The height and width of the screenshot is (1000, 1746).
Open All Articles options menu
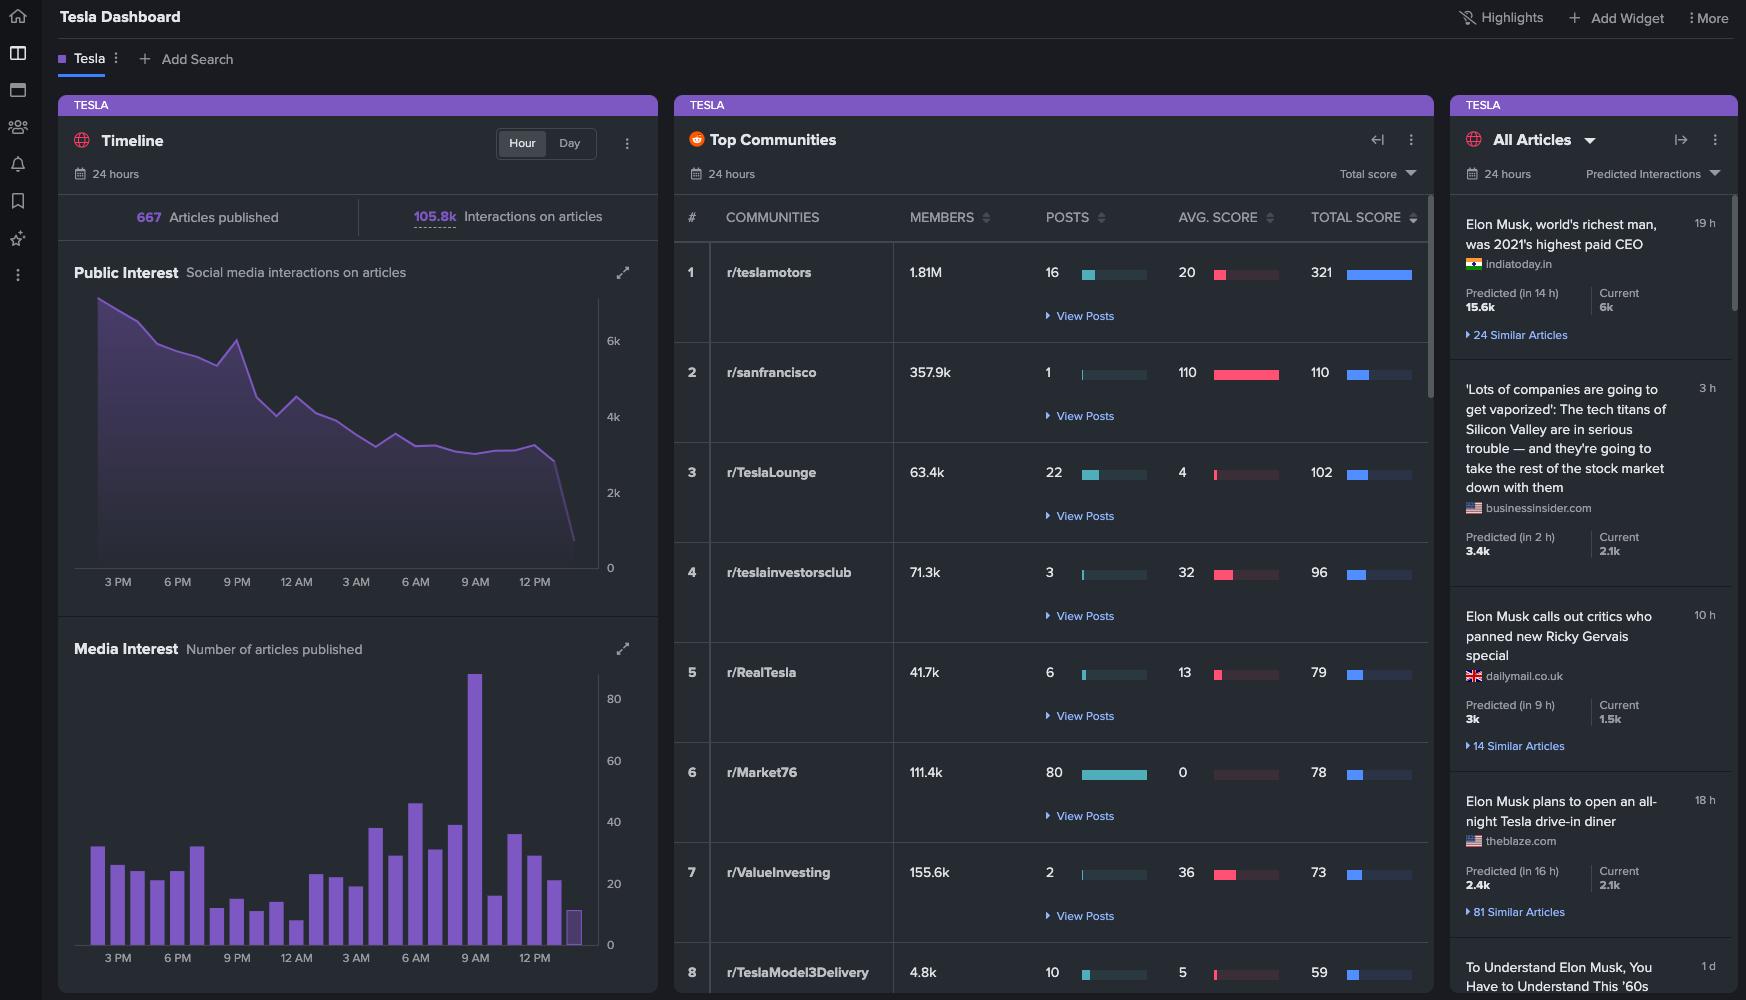[x=1715, y=140]
